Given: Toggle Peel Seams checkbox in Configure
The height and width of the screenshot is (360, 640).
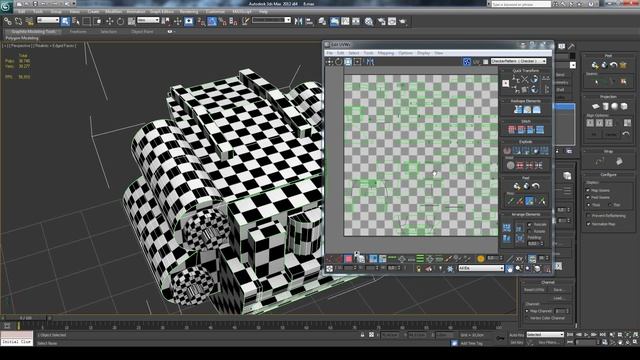Looking at the screenshot, I should (x=588, y=198).
